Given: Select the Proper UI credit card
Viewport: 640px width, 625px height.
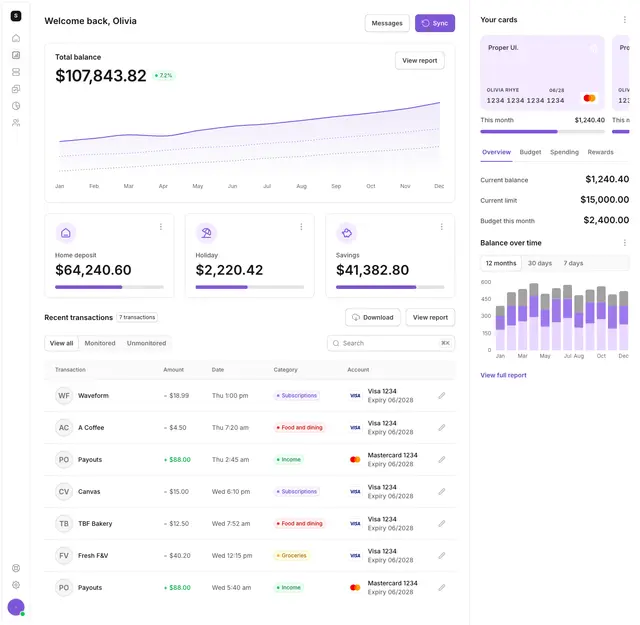Looking at the screenshot, I should (x=542, y=73).
